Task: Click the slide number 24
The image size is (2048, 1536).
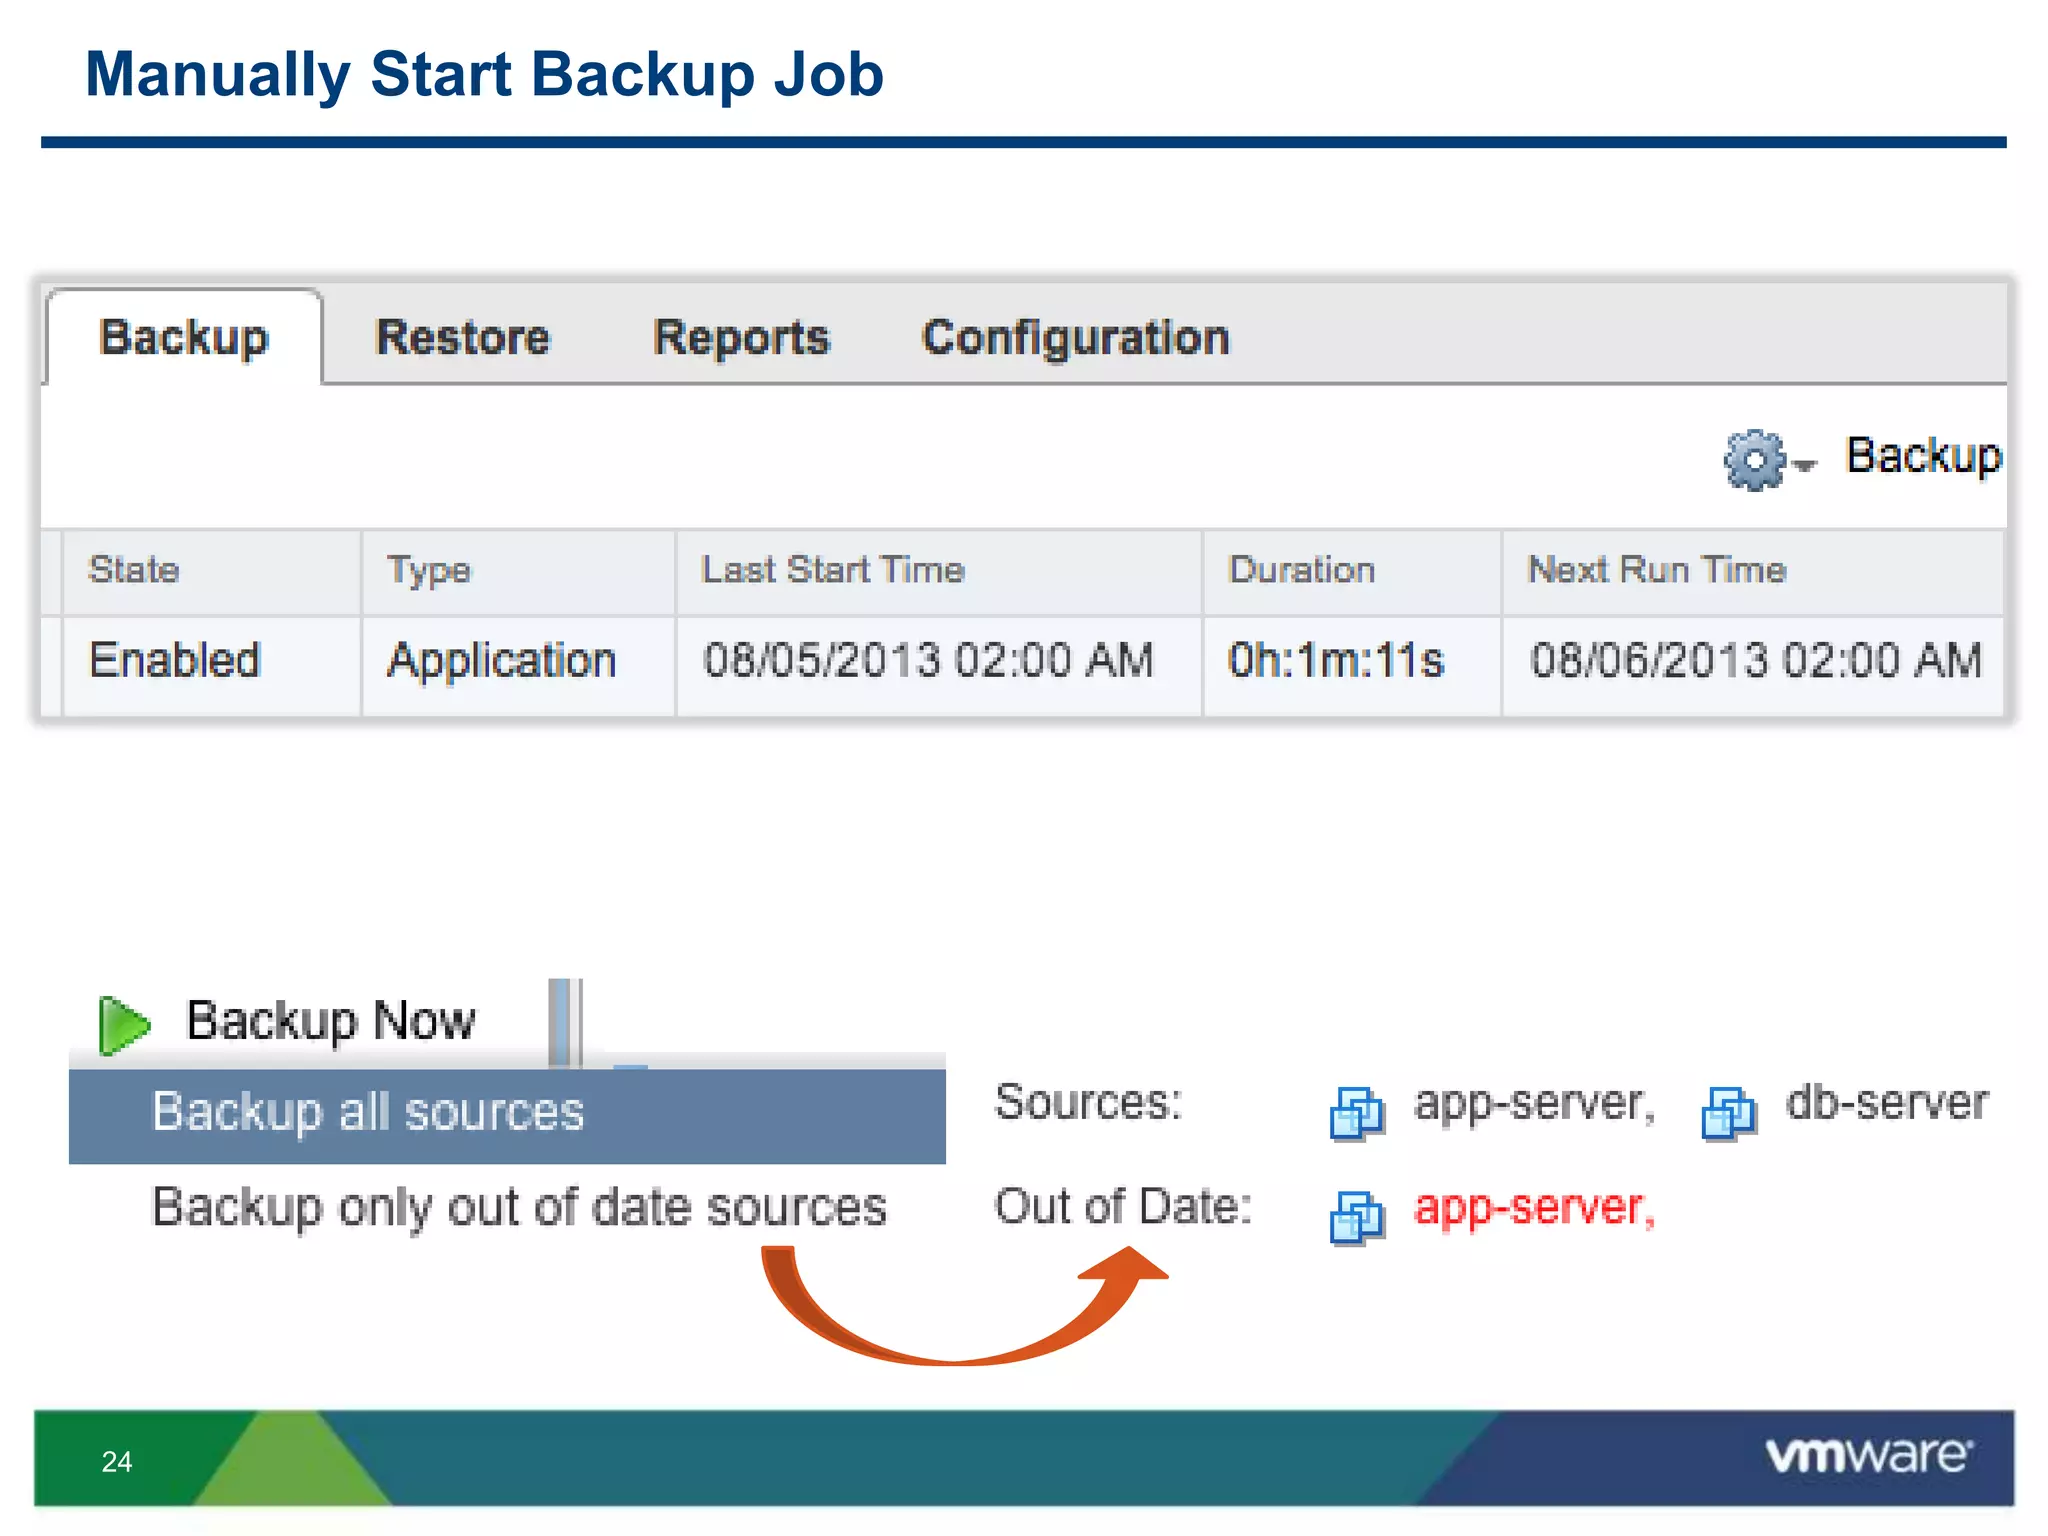Action: pyautogui.click(x=117, y=1462)
